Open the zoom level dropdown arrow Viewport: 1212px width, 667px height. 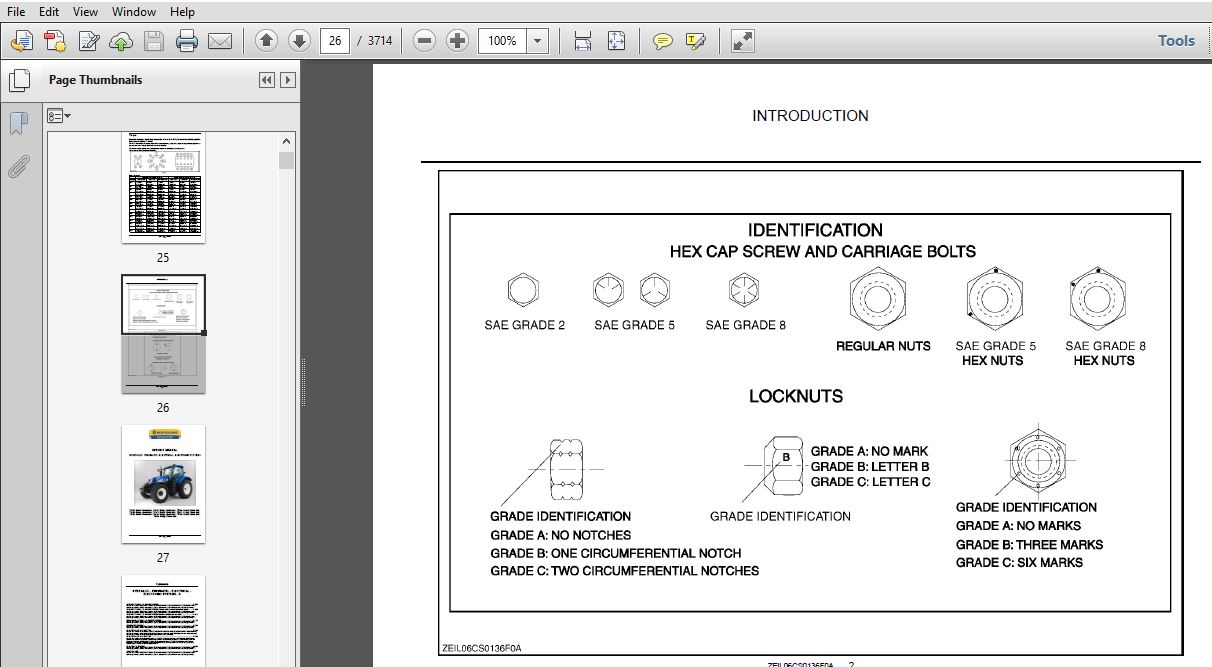coord(538,41)
